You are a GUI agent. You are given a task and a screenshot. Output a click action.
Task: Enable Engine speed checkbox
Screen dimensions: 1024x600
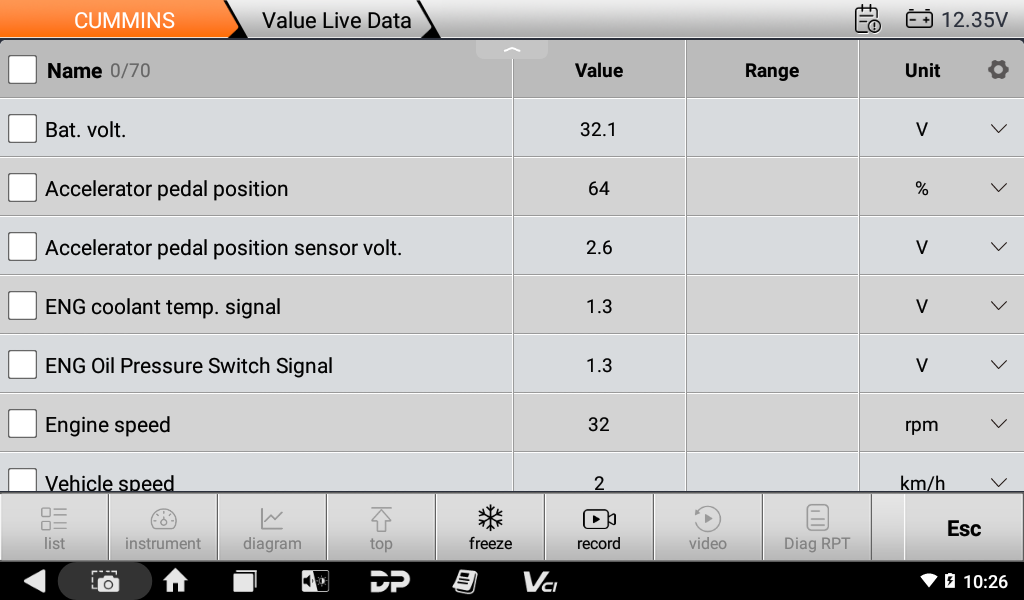coord(22,424)
